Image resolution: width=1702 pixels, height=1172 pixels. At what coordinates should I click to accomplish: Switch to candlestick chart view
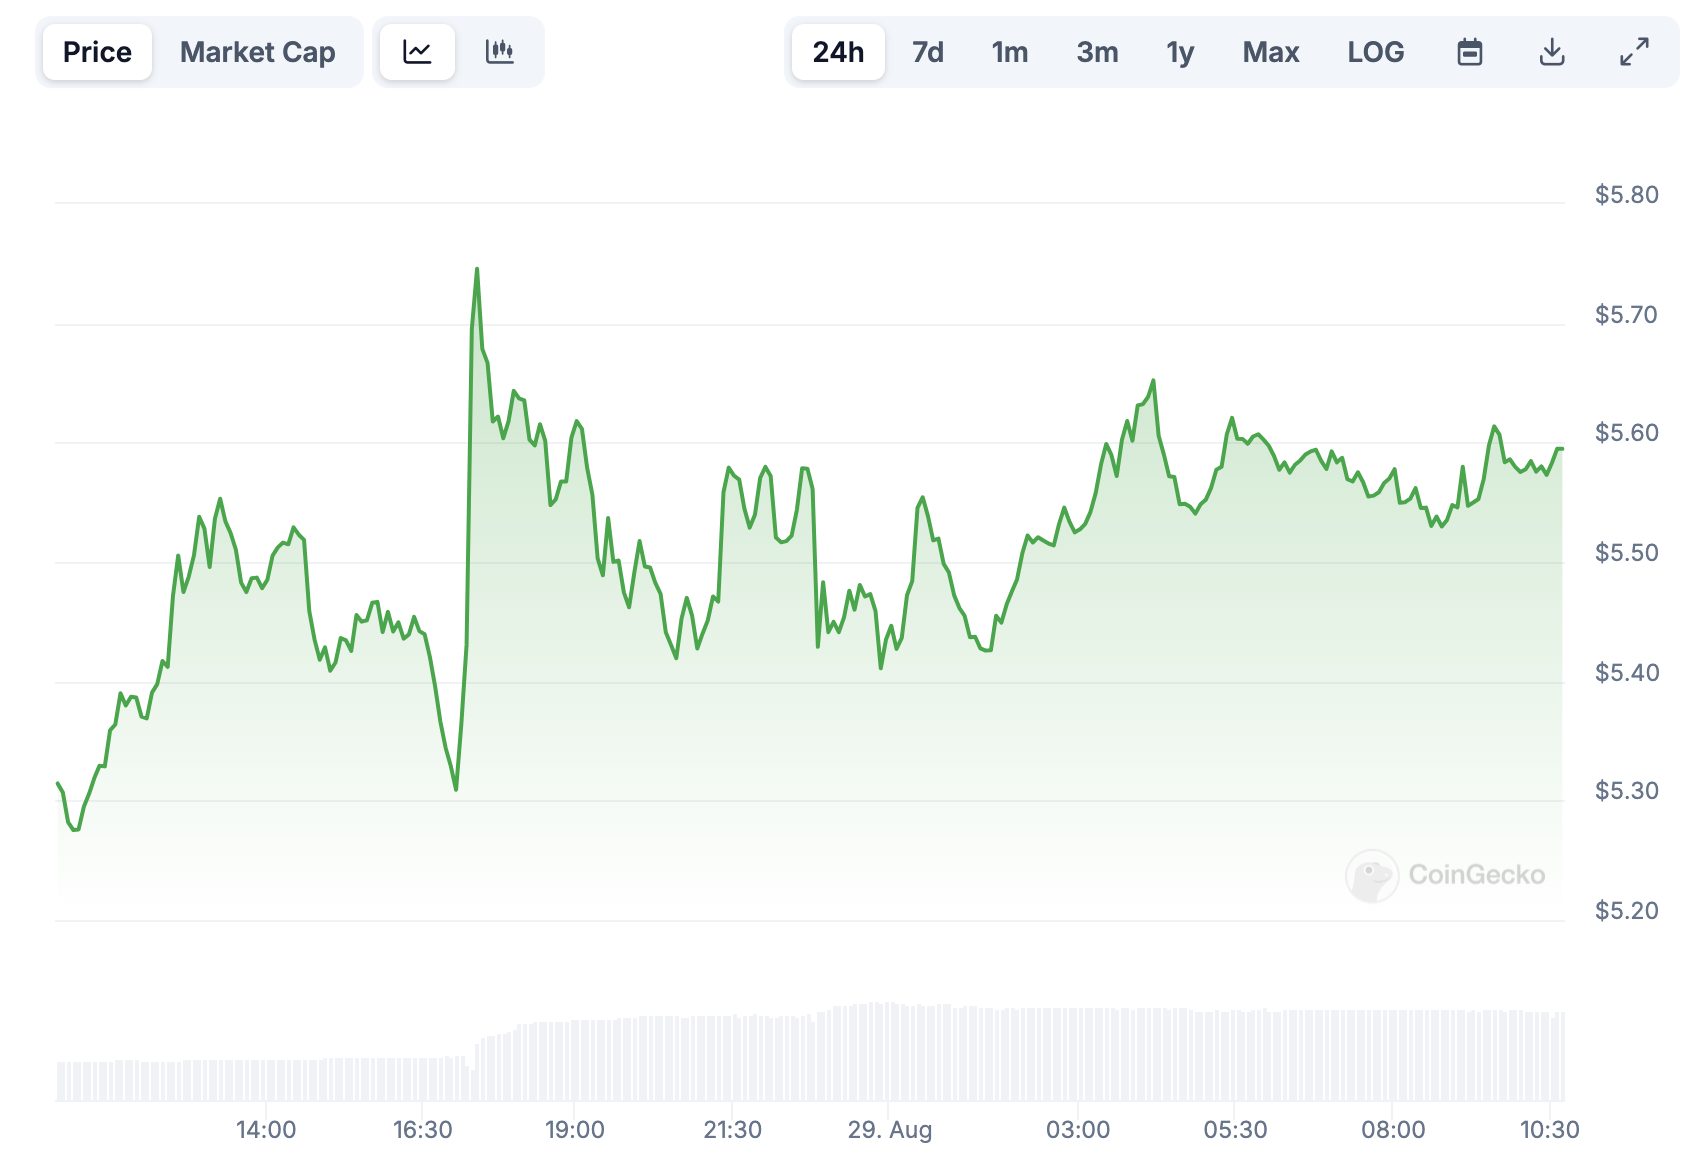pos(499,52)
